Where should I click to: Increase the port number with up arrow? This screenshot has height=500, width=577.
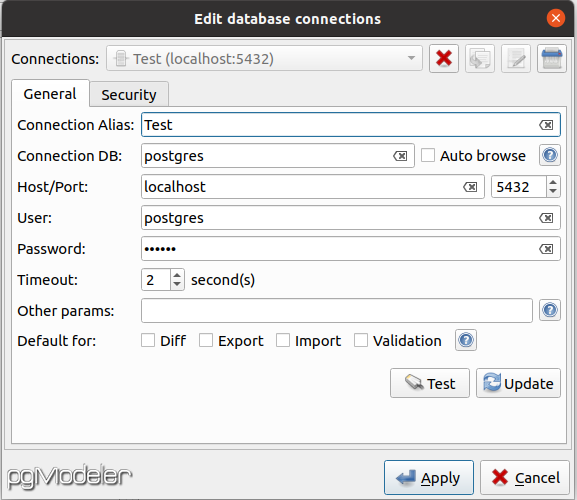click(553, 182)
